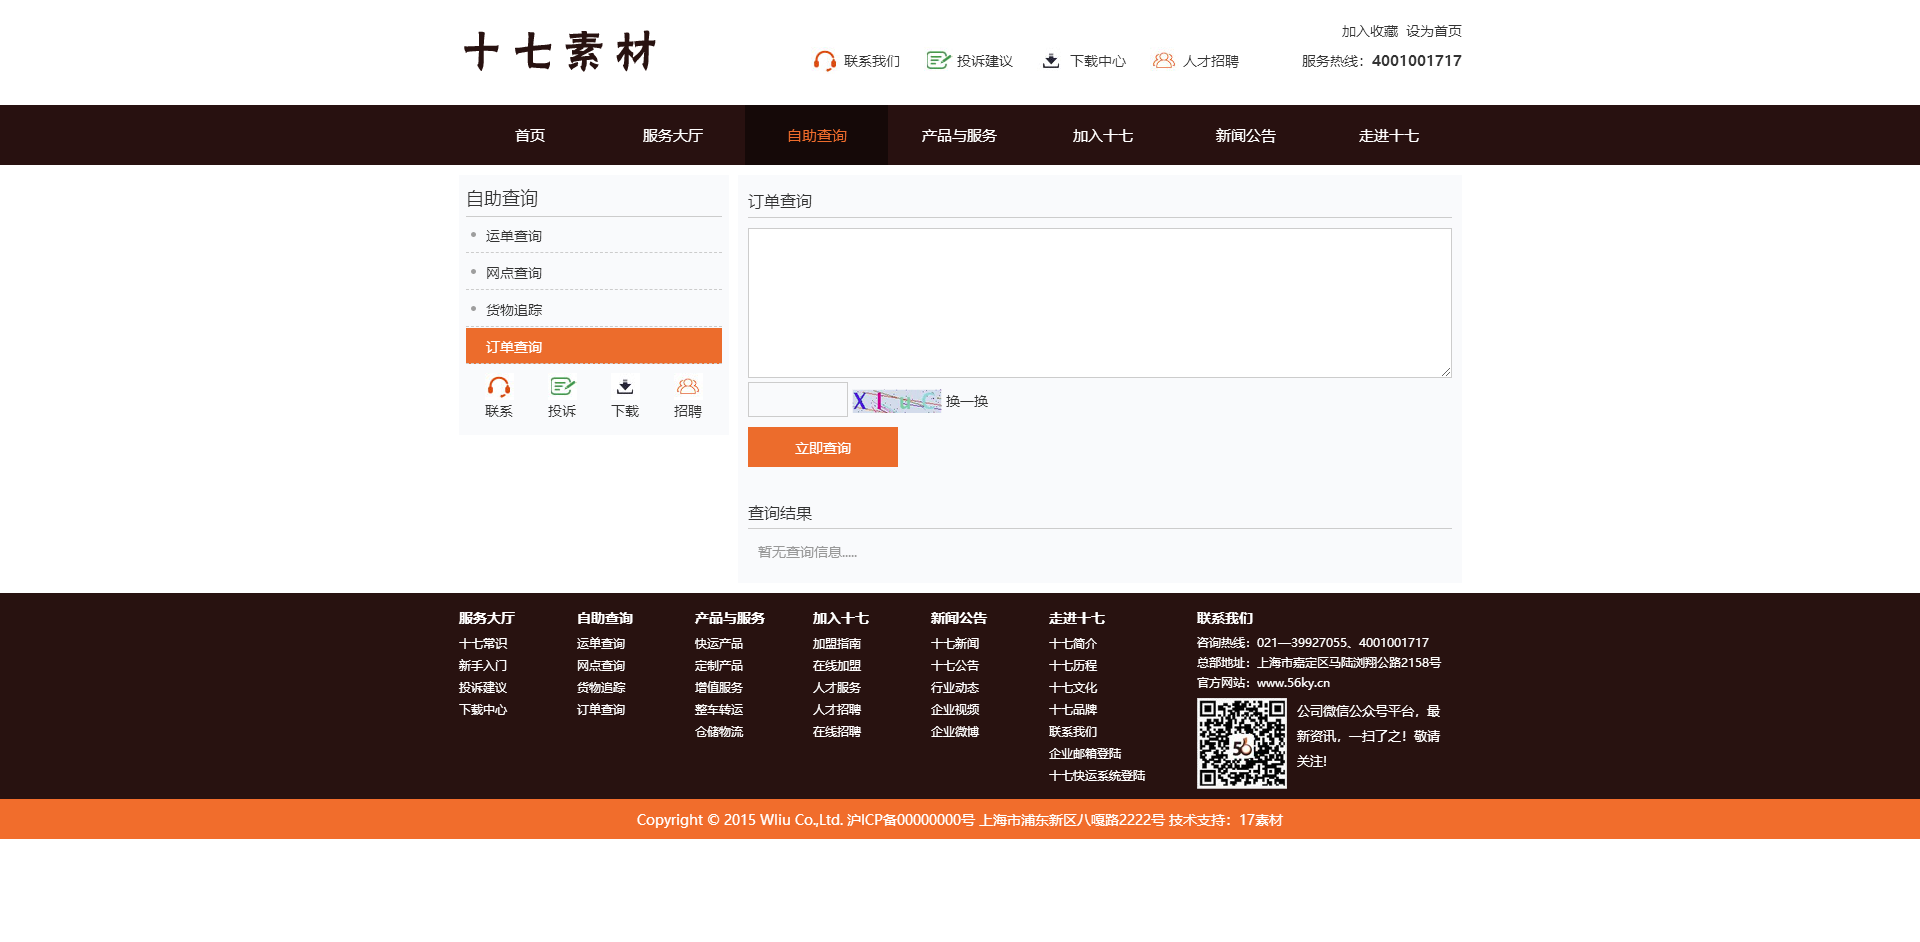Click the sidebar edit icon above 投诉
The width and height of the screenshot is (1920, 942).
tap(562, 387)
